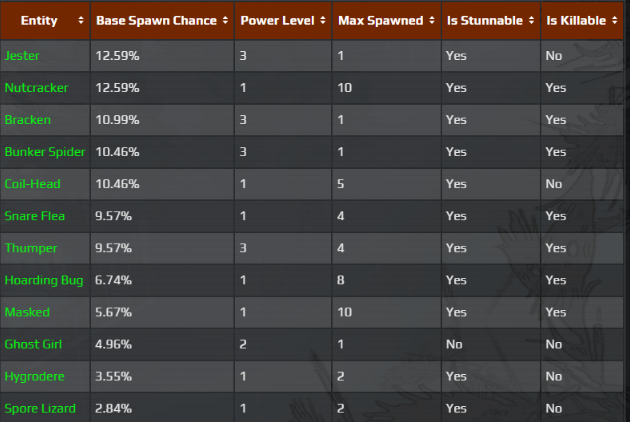Image resolution: width=630 pixels, height=422 pixels.
Task: Sort by Max Spawned arrows
Action: [430, 20]
